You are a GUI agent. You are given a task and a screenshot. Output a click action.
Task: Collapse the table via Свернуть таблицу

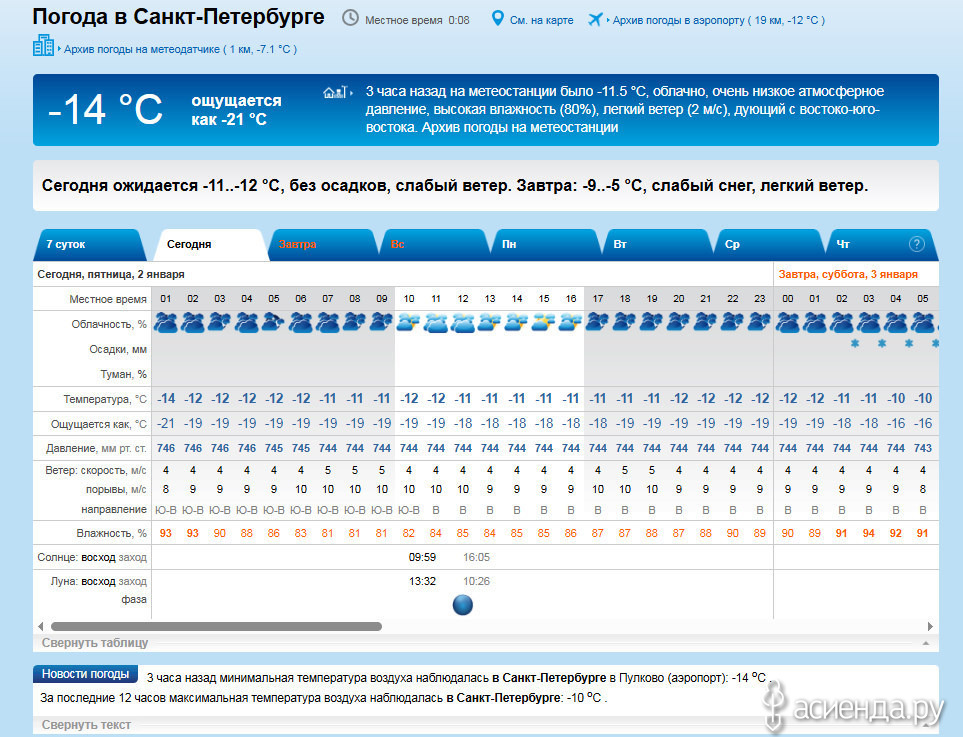tap(95, 643)
